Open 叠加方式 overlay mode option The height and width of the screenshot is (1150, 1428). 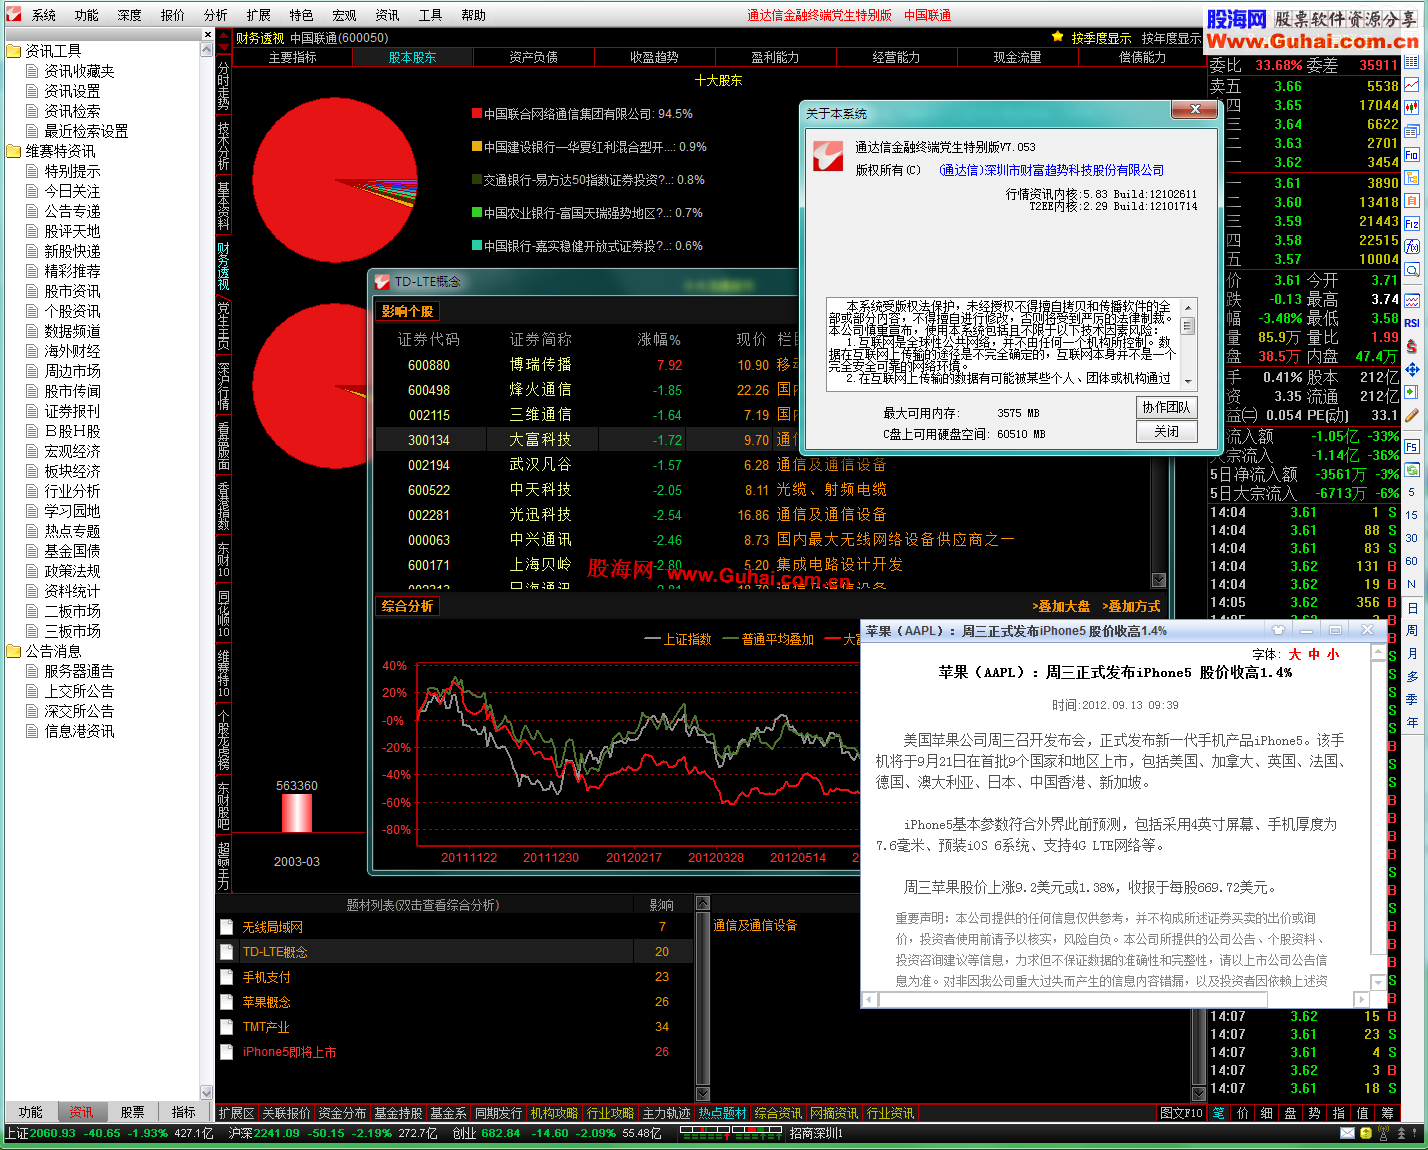click(1131, 606)
